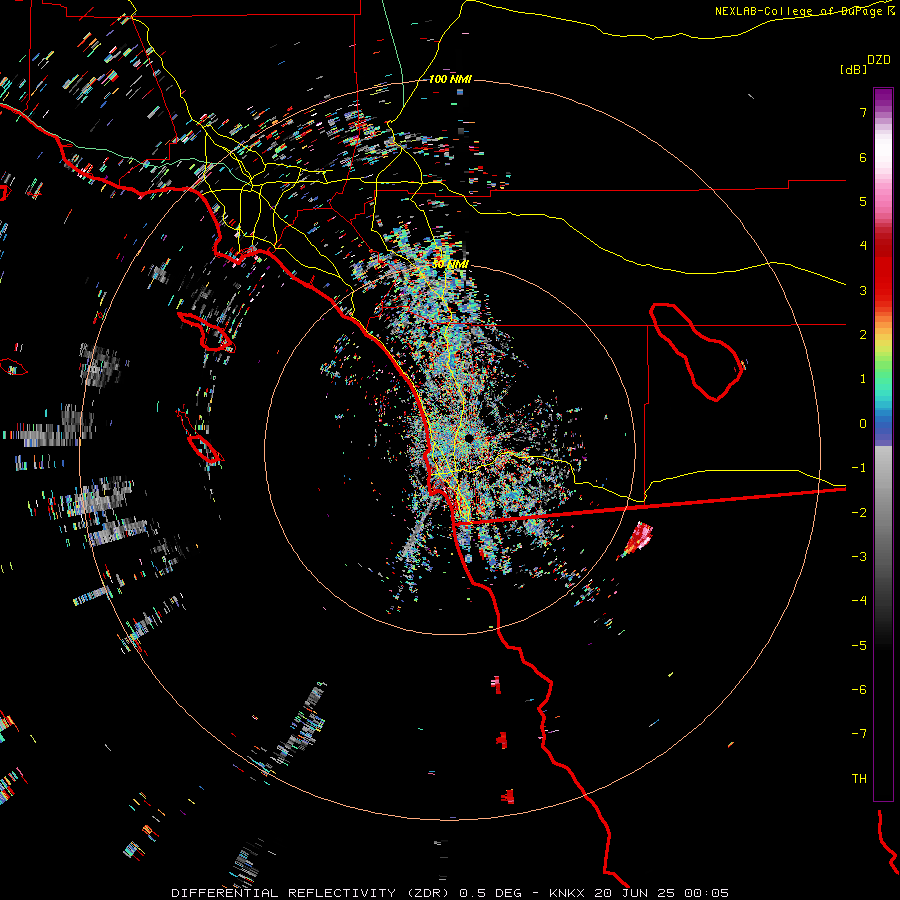The height and width of the screenshot is (900, 900).
Task: Click the -4 value on the color scale
Action: pyautogui.click(x=859, y=601)
